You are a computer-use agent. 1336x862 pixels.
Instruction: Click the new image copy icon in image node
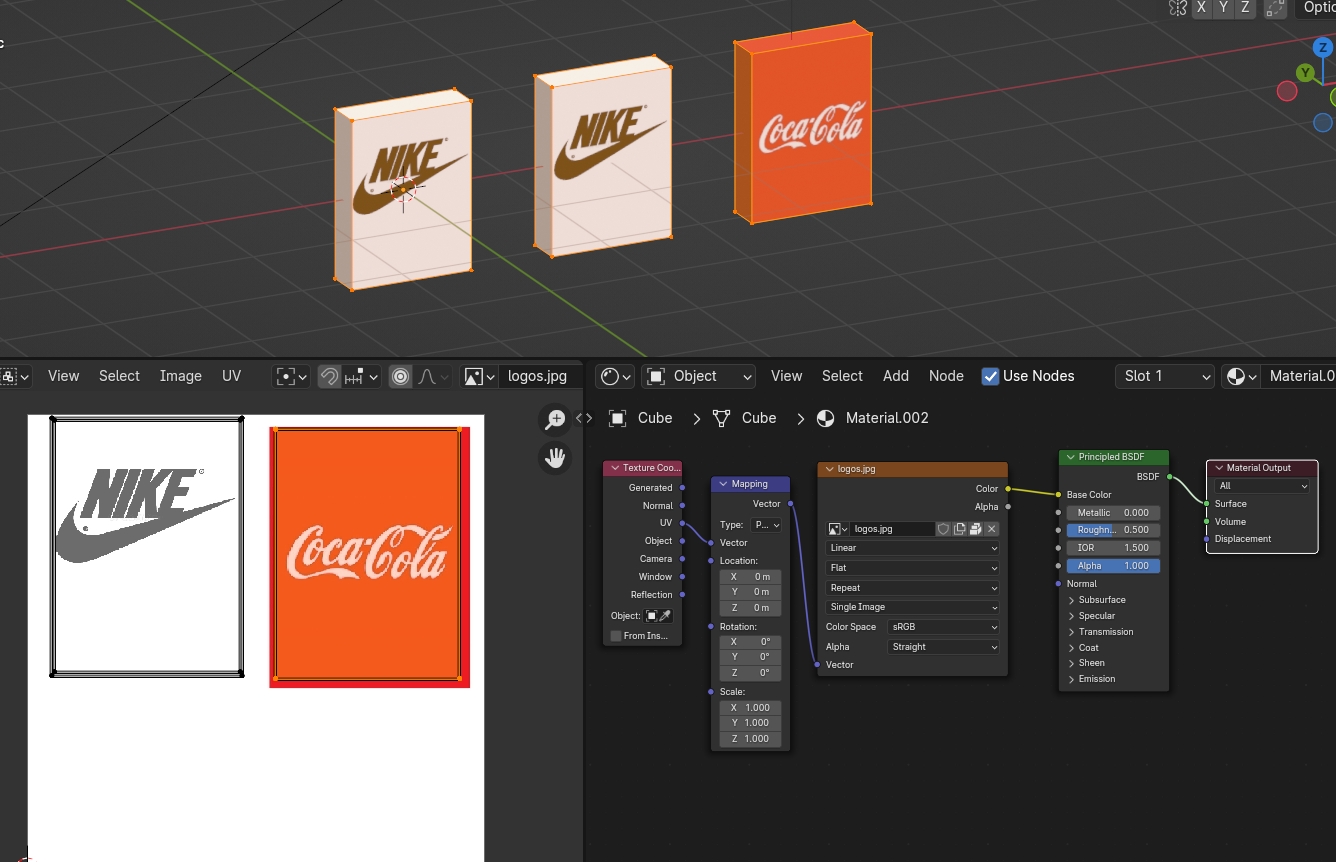(x=959, y=529)
